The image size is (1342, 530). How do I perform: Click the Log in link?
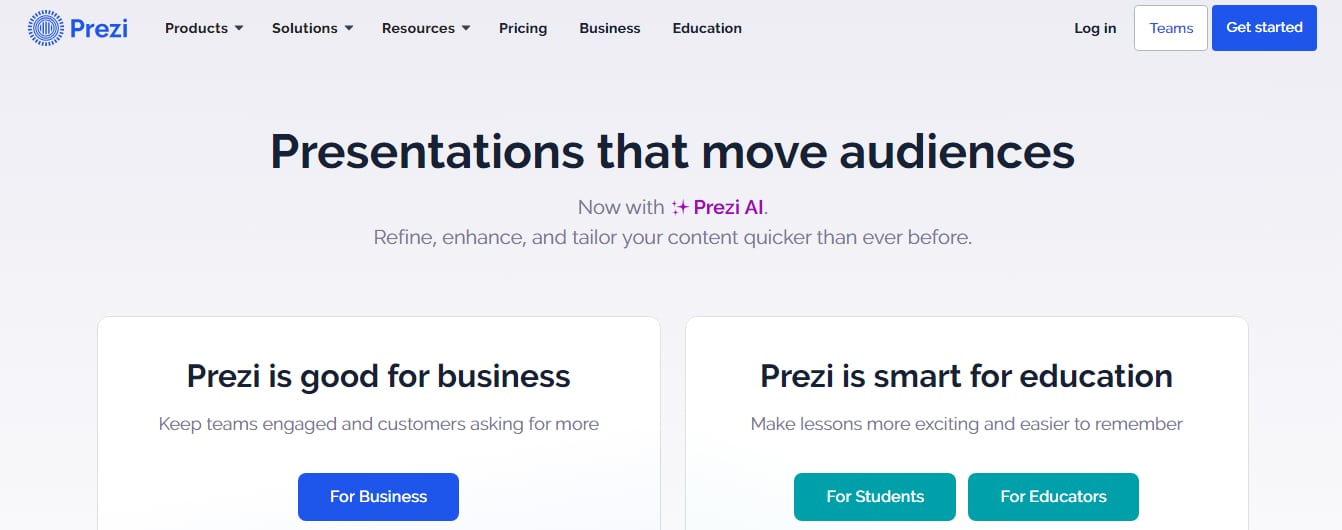[x=1095, y=28]
